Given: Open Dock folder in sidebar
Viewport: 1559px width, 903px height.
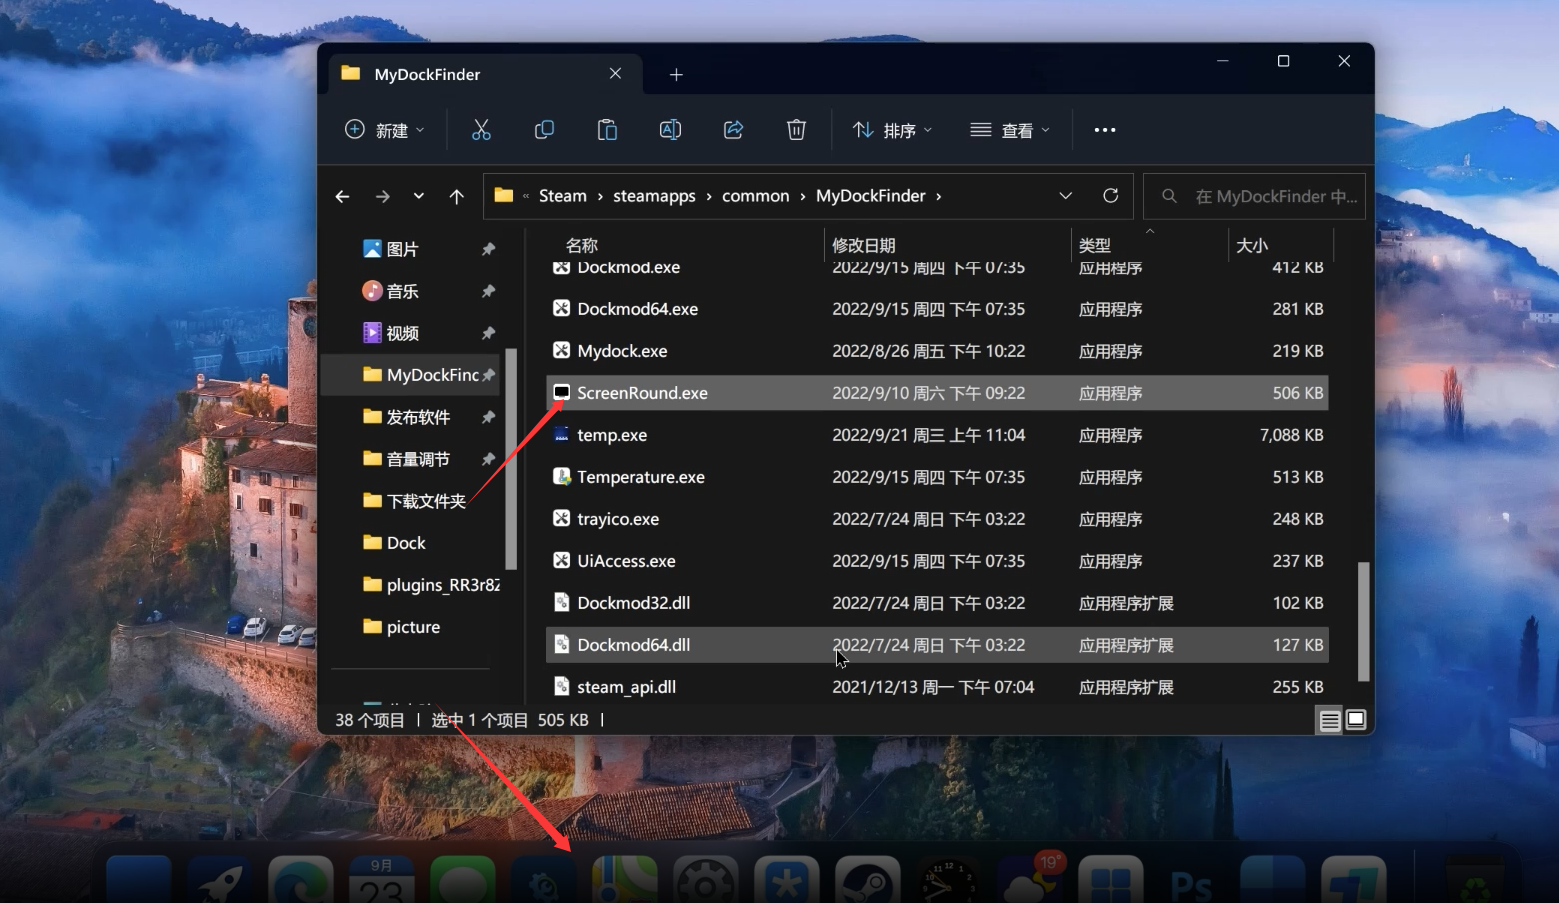Looking at the screenshot, I should pos(406,543).
